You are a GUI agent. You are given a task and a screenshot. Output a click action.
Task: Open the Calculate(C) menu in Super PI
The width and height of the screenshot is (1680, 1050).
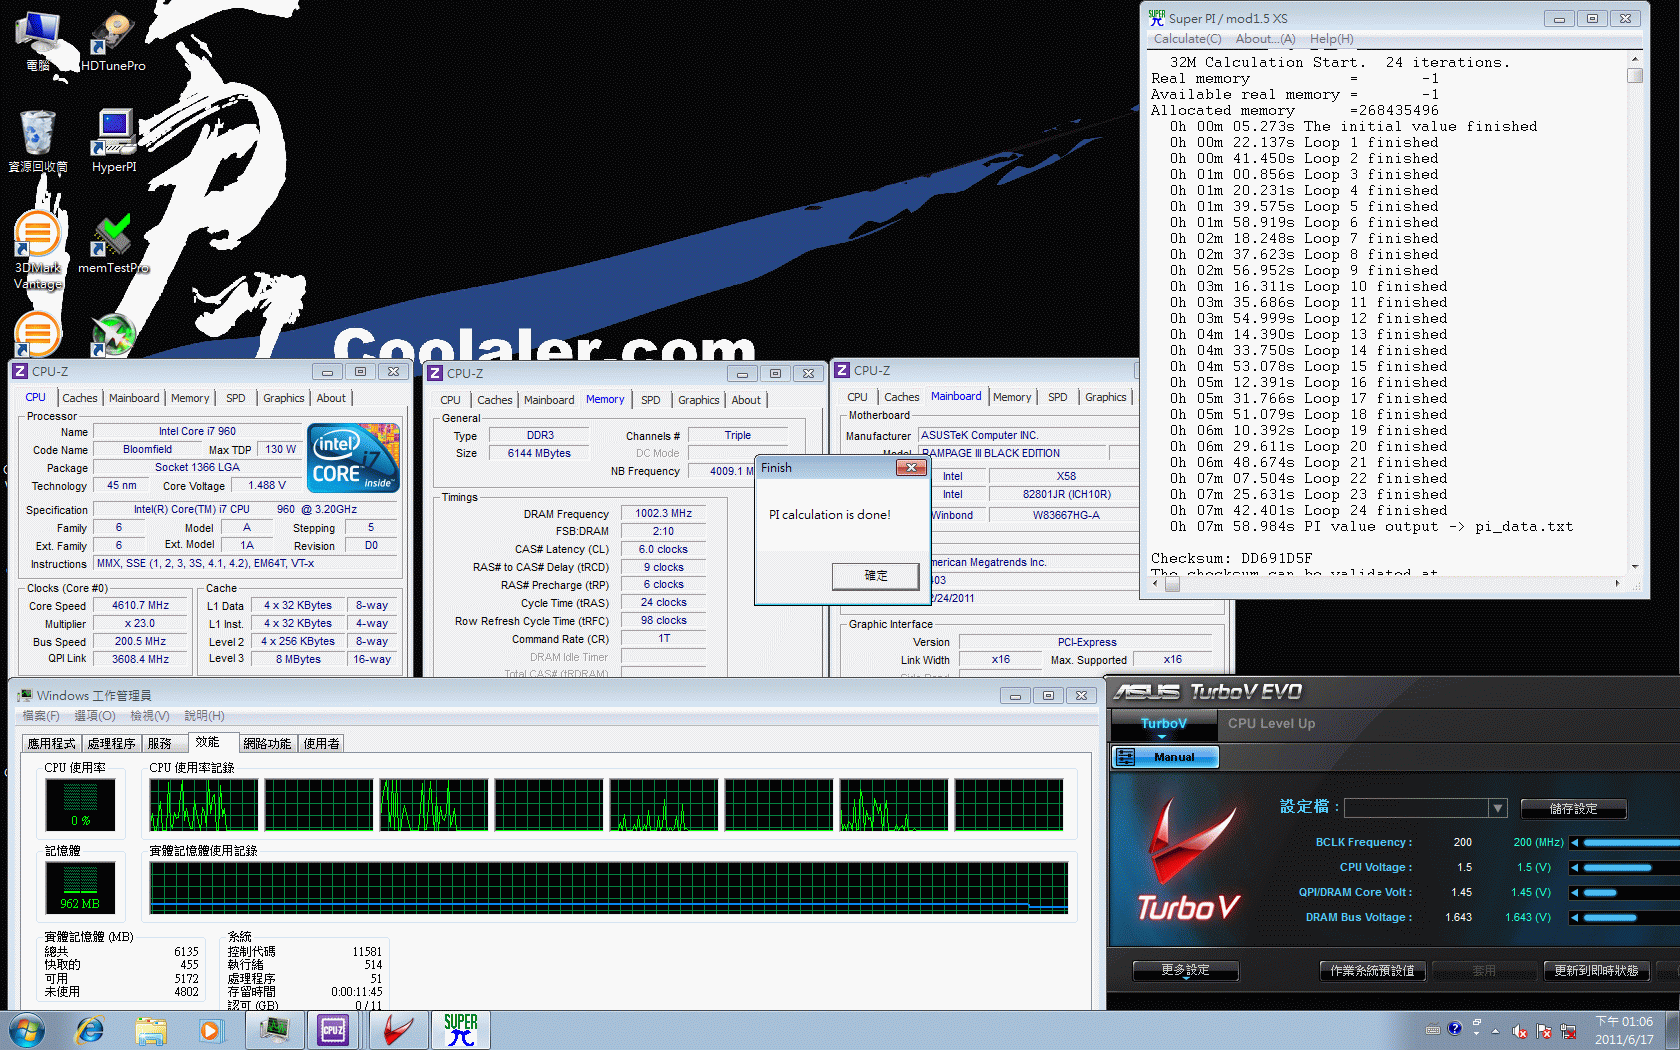pyautogui.click(x=1187, y=39)
